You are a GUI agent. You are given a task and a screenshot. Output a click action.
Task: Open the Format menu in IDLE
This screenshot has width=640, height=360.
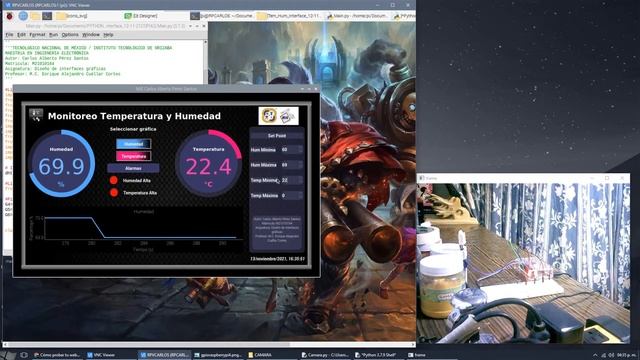(x=37, y=35)
